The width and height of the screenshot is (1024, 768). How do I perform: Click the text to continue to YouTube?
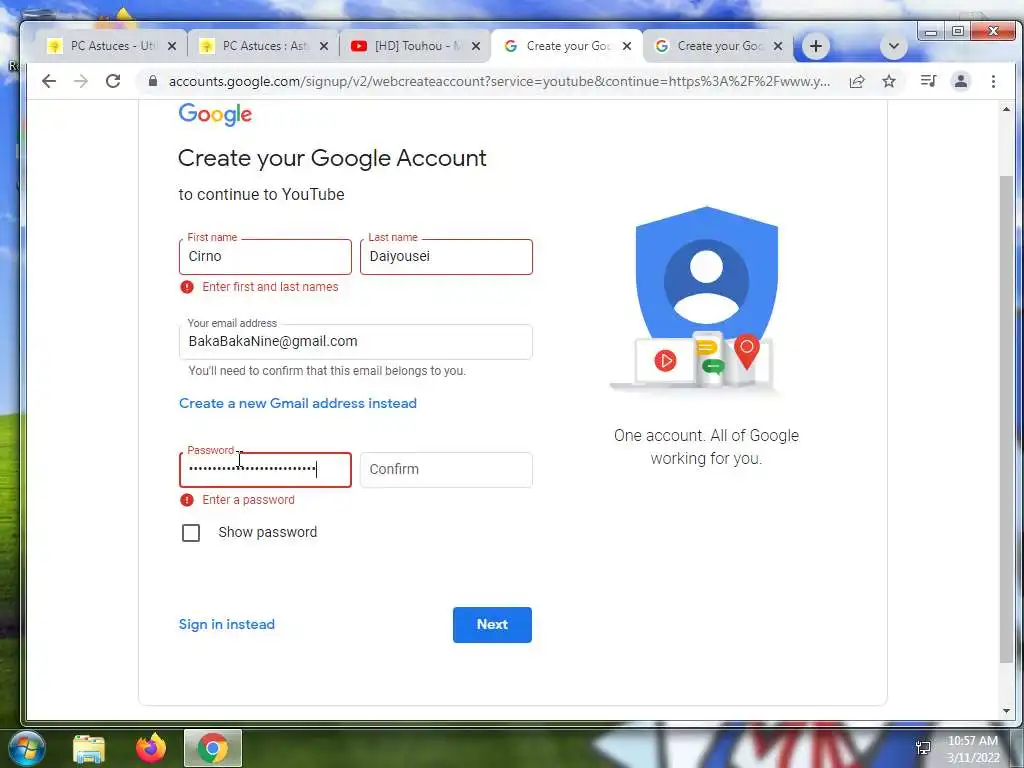[261, 195]
